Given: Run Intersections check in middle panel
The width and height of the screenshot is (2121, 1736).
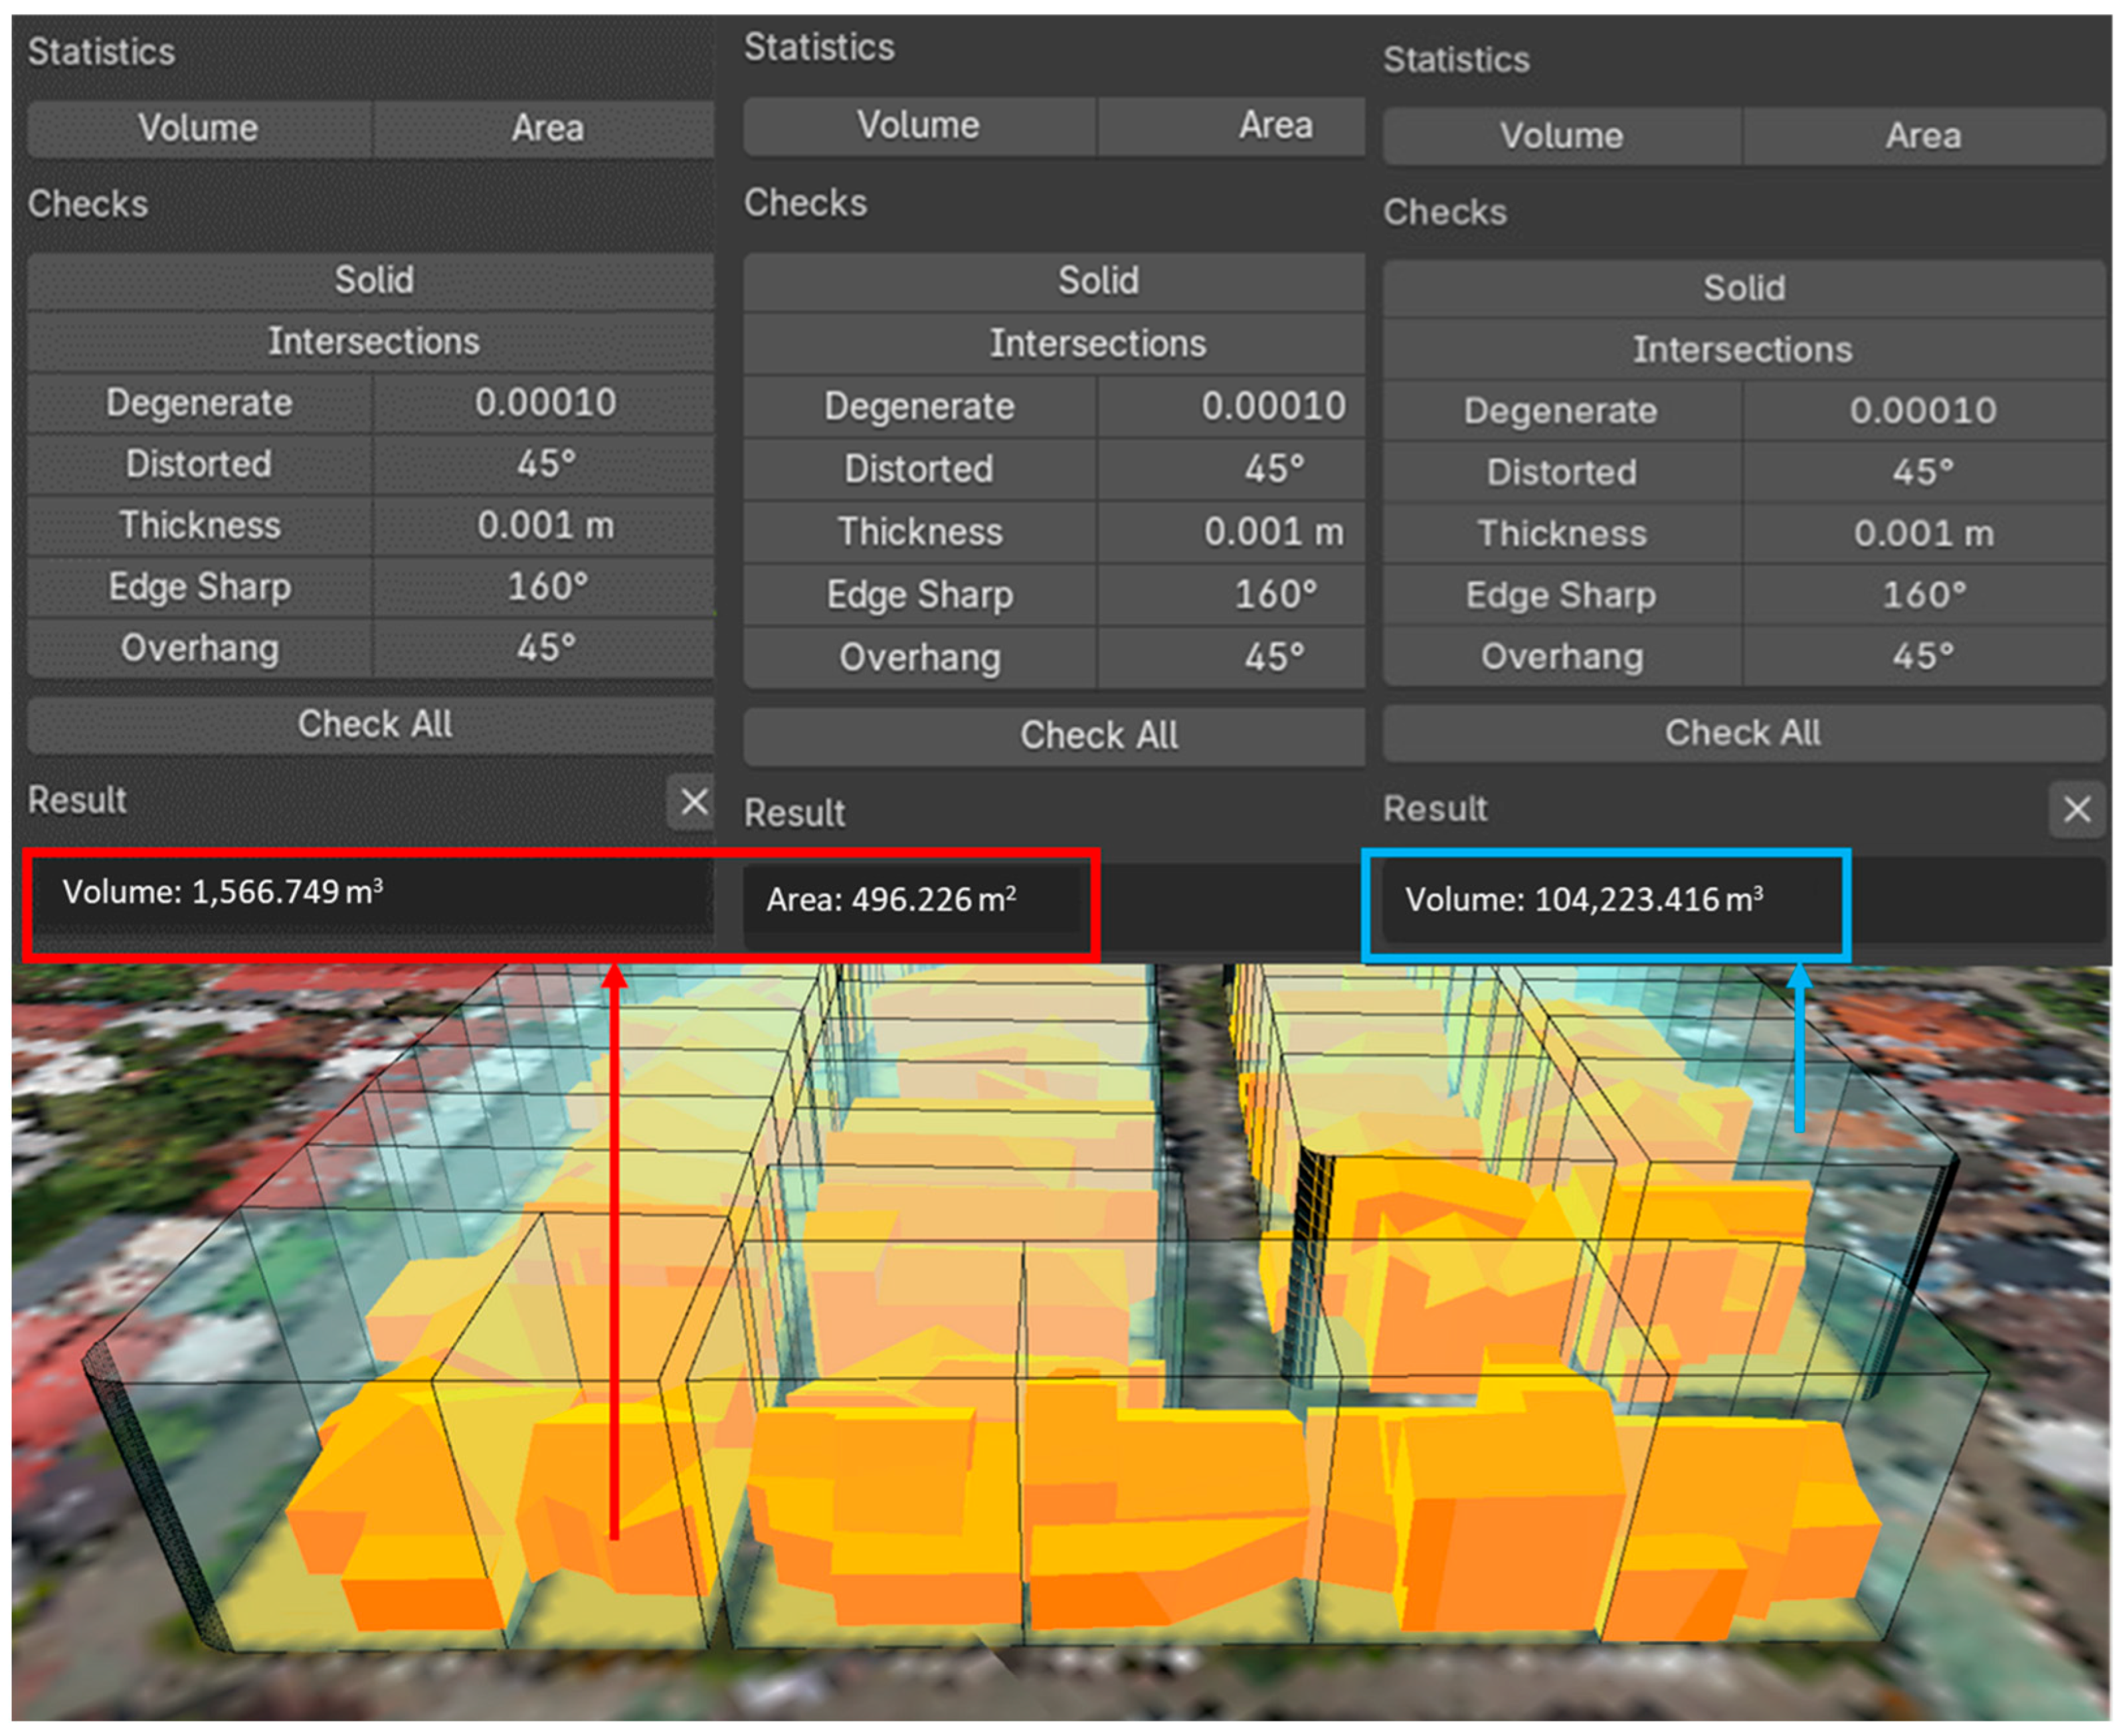Looking at the screenshot, I should coord(1097,343).
